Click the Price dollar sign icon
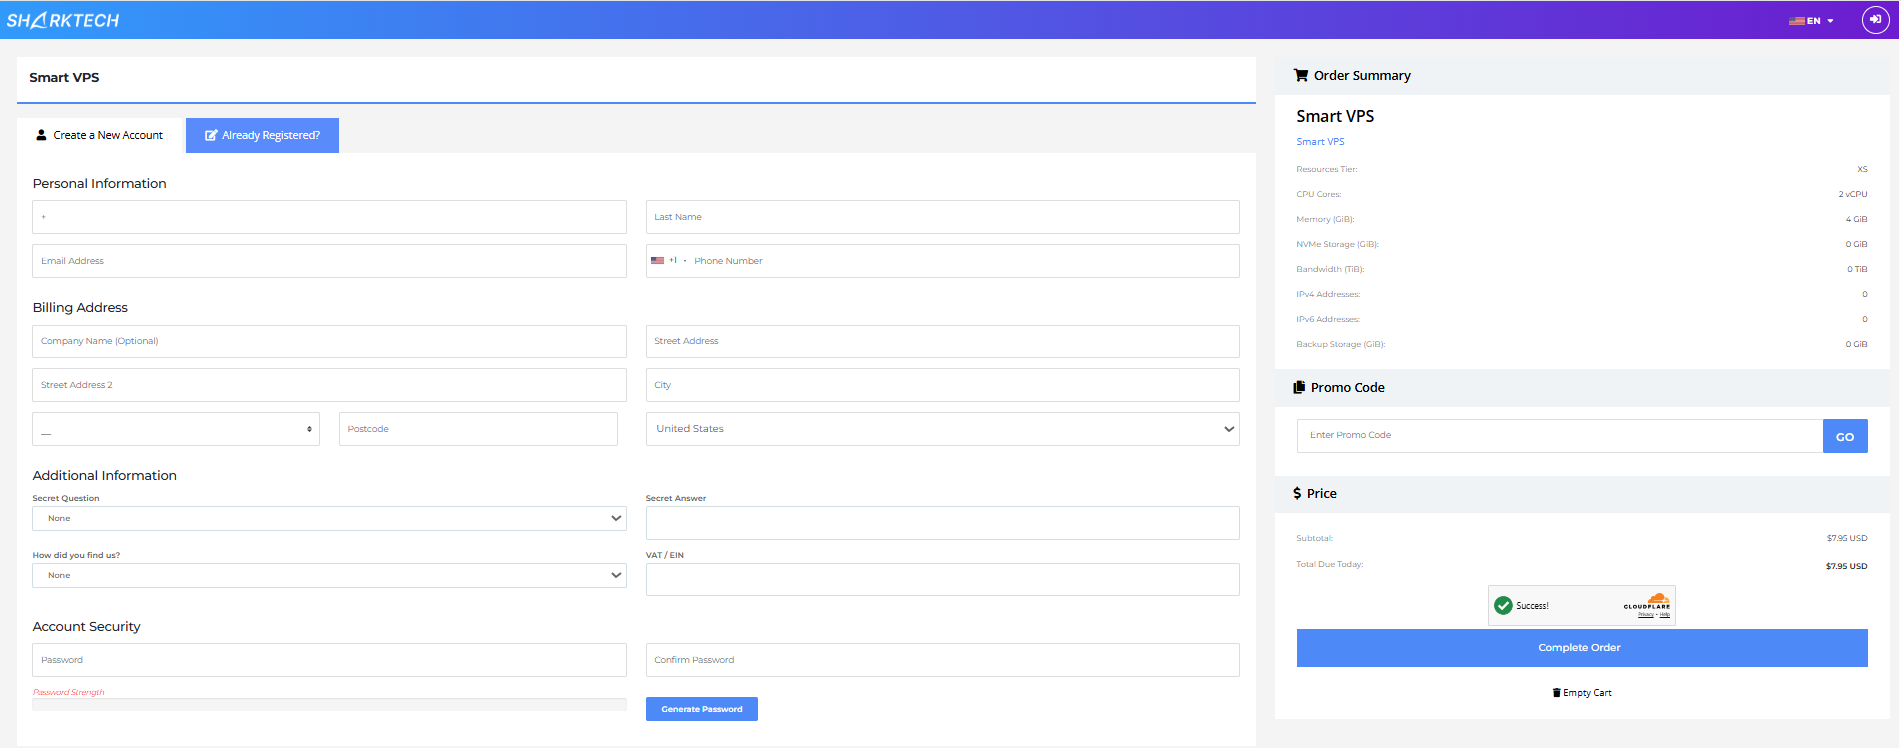The height and width of the screenshot is (748, 1901). click(1297, 493)
